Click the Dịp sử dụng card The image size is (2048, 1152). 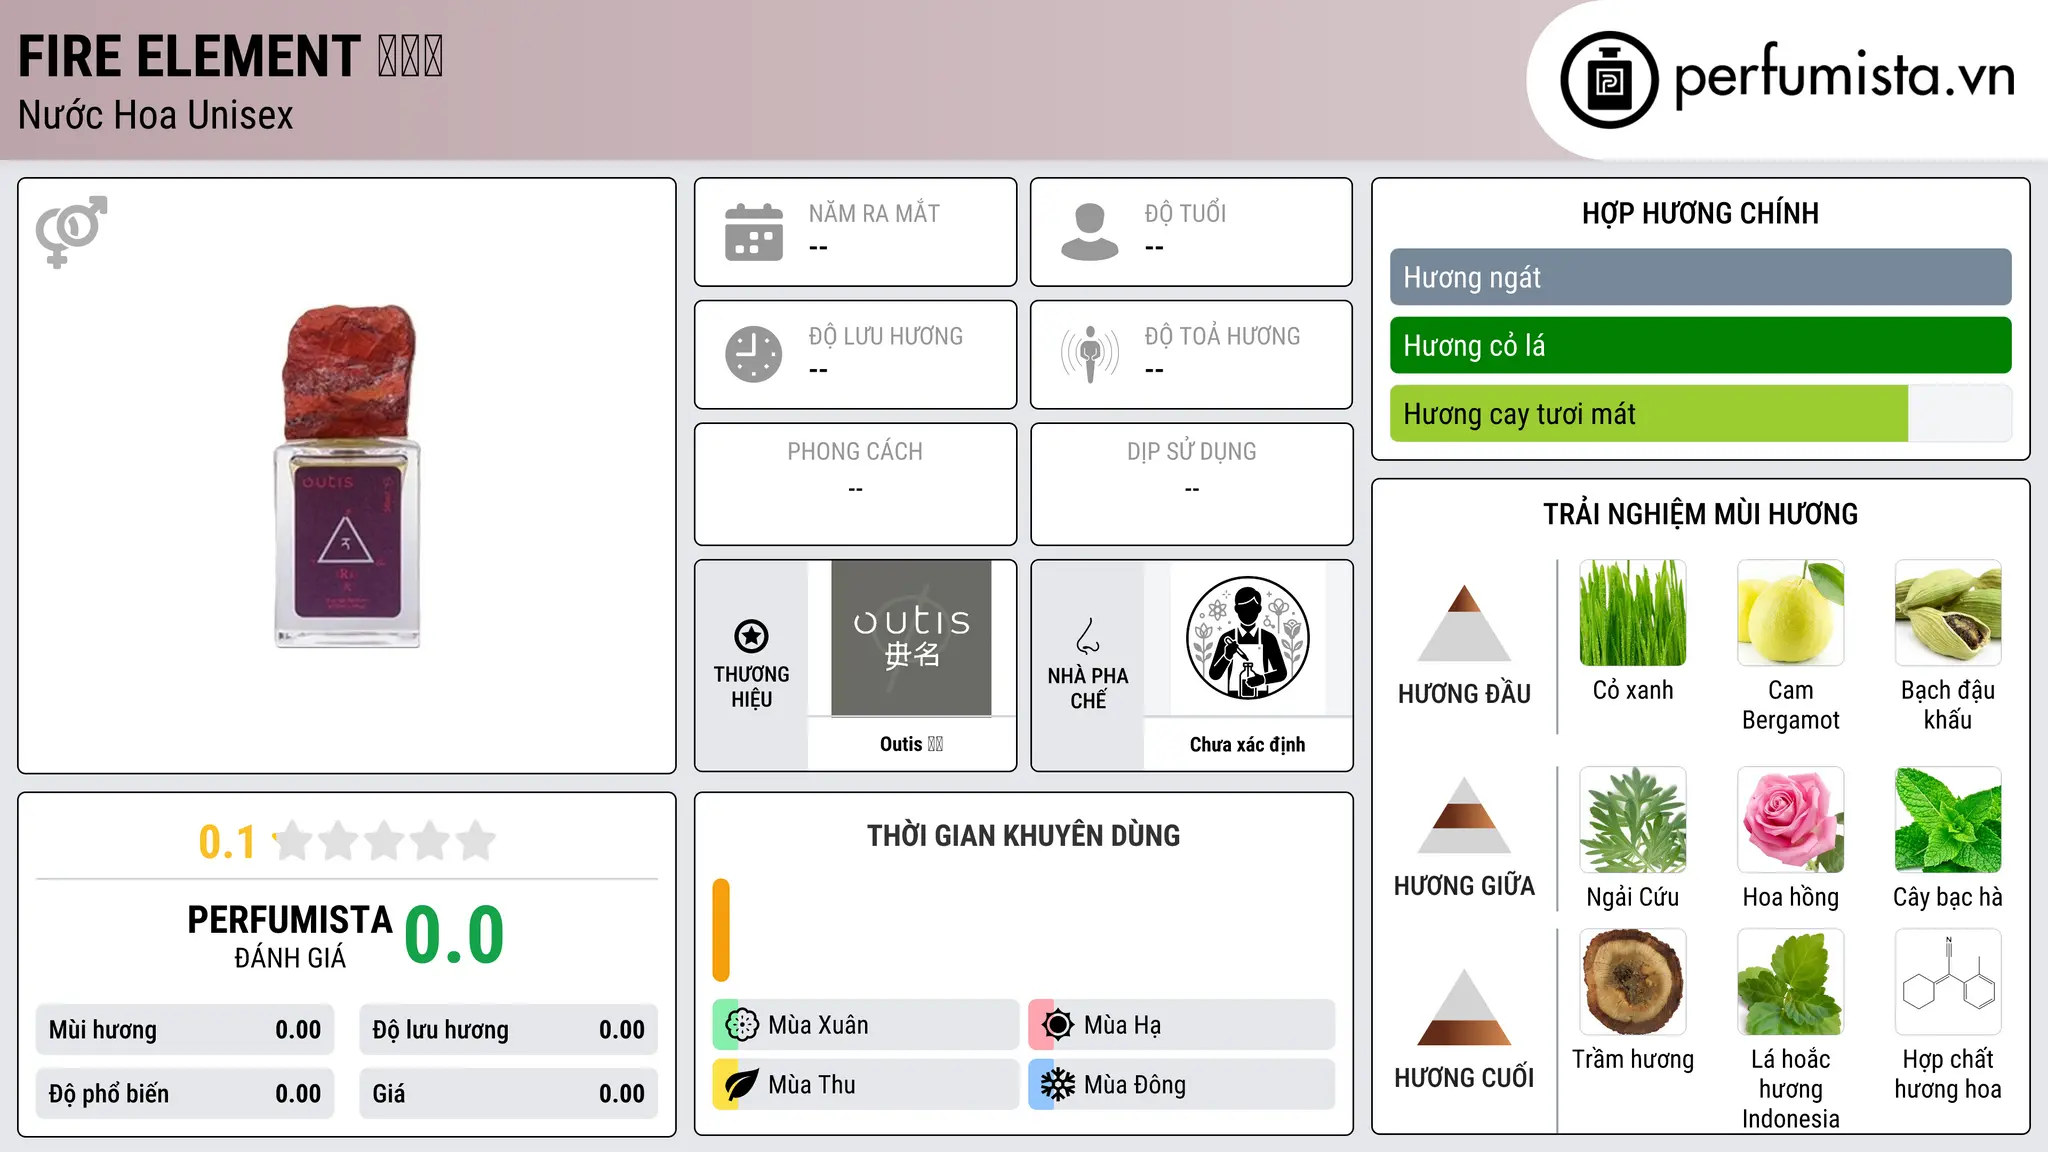(x=1192, y=484)
